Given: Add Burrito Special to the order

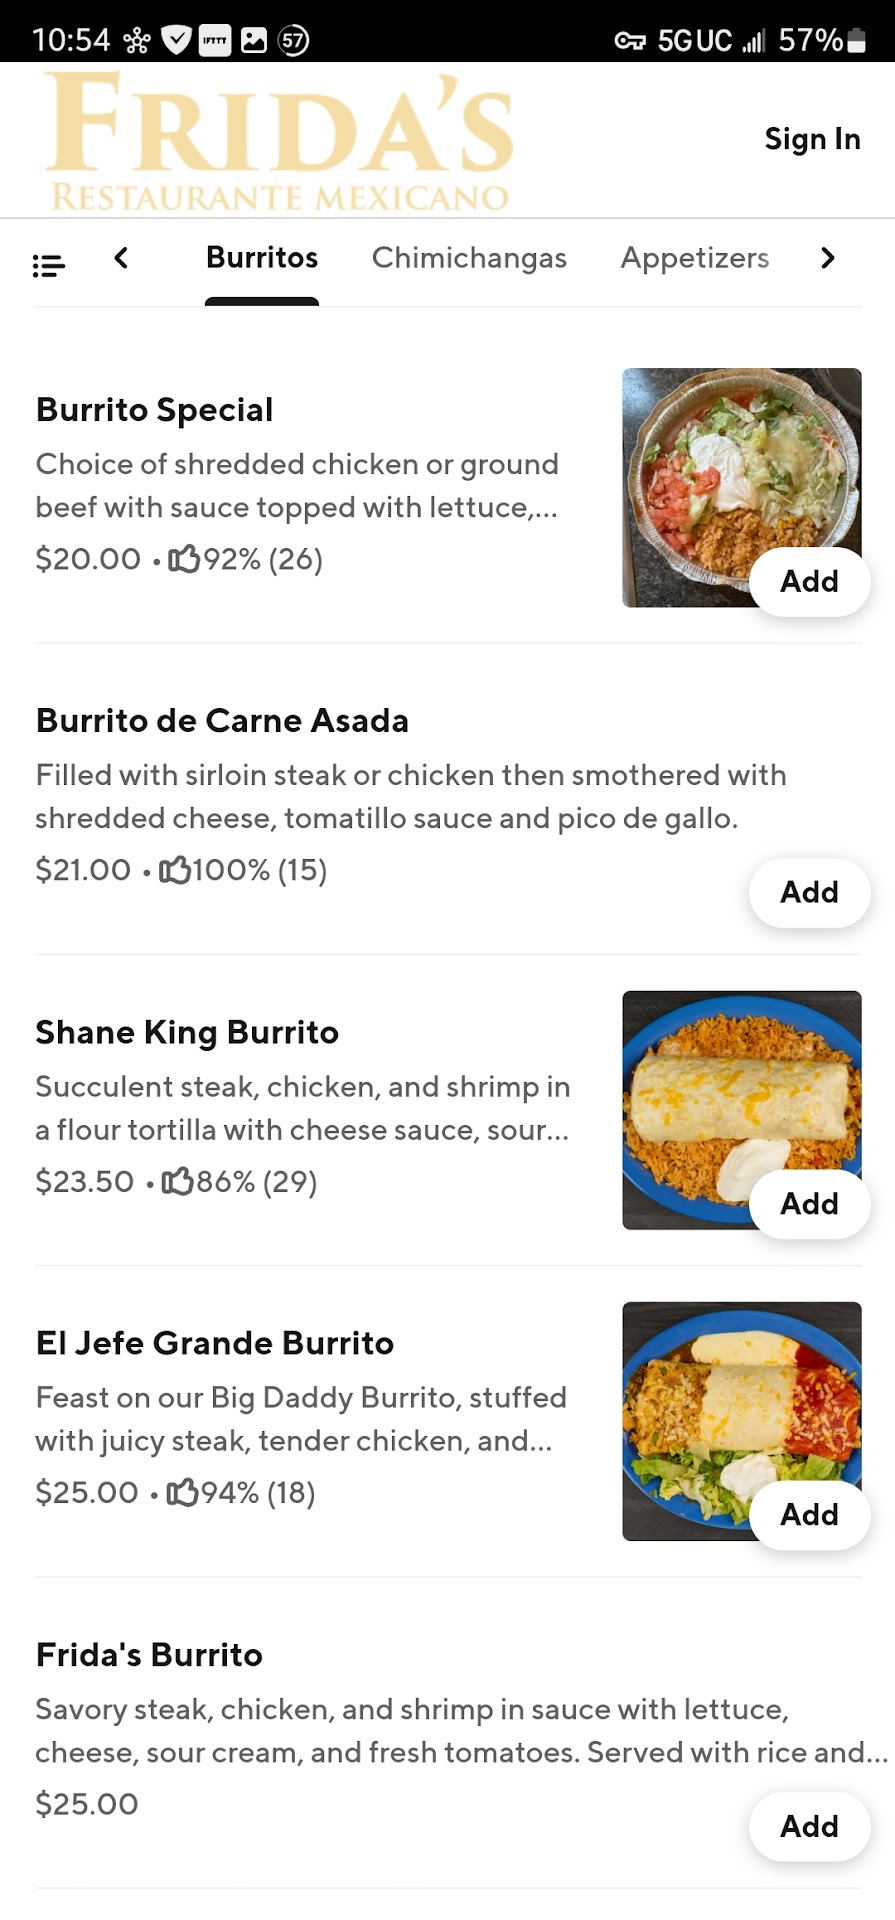Looking at the screenshot, I should tap(809, 581).
